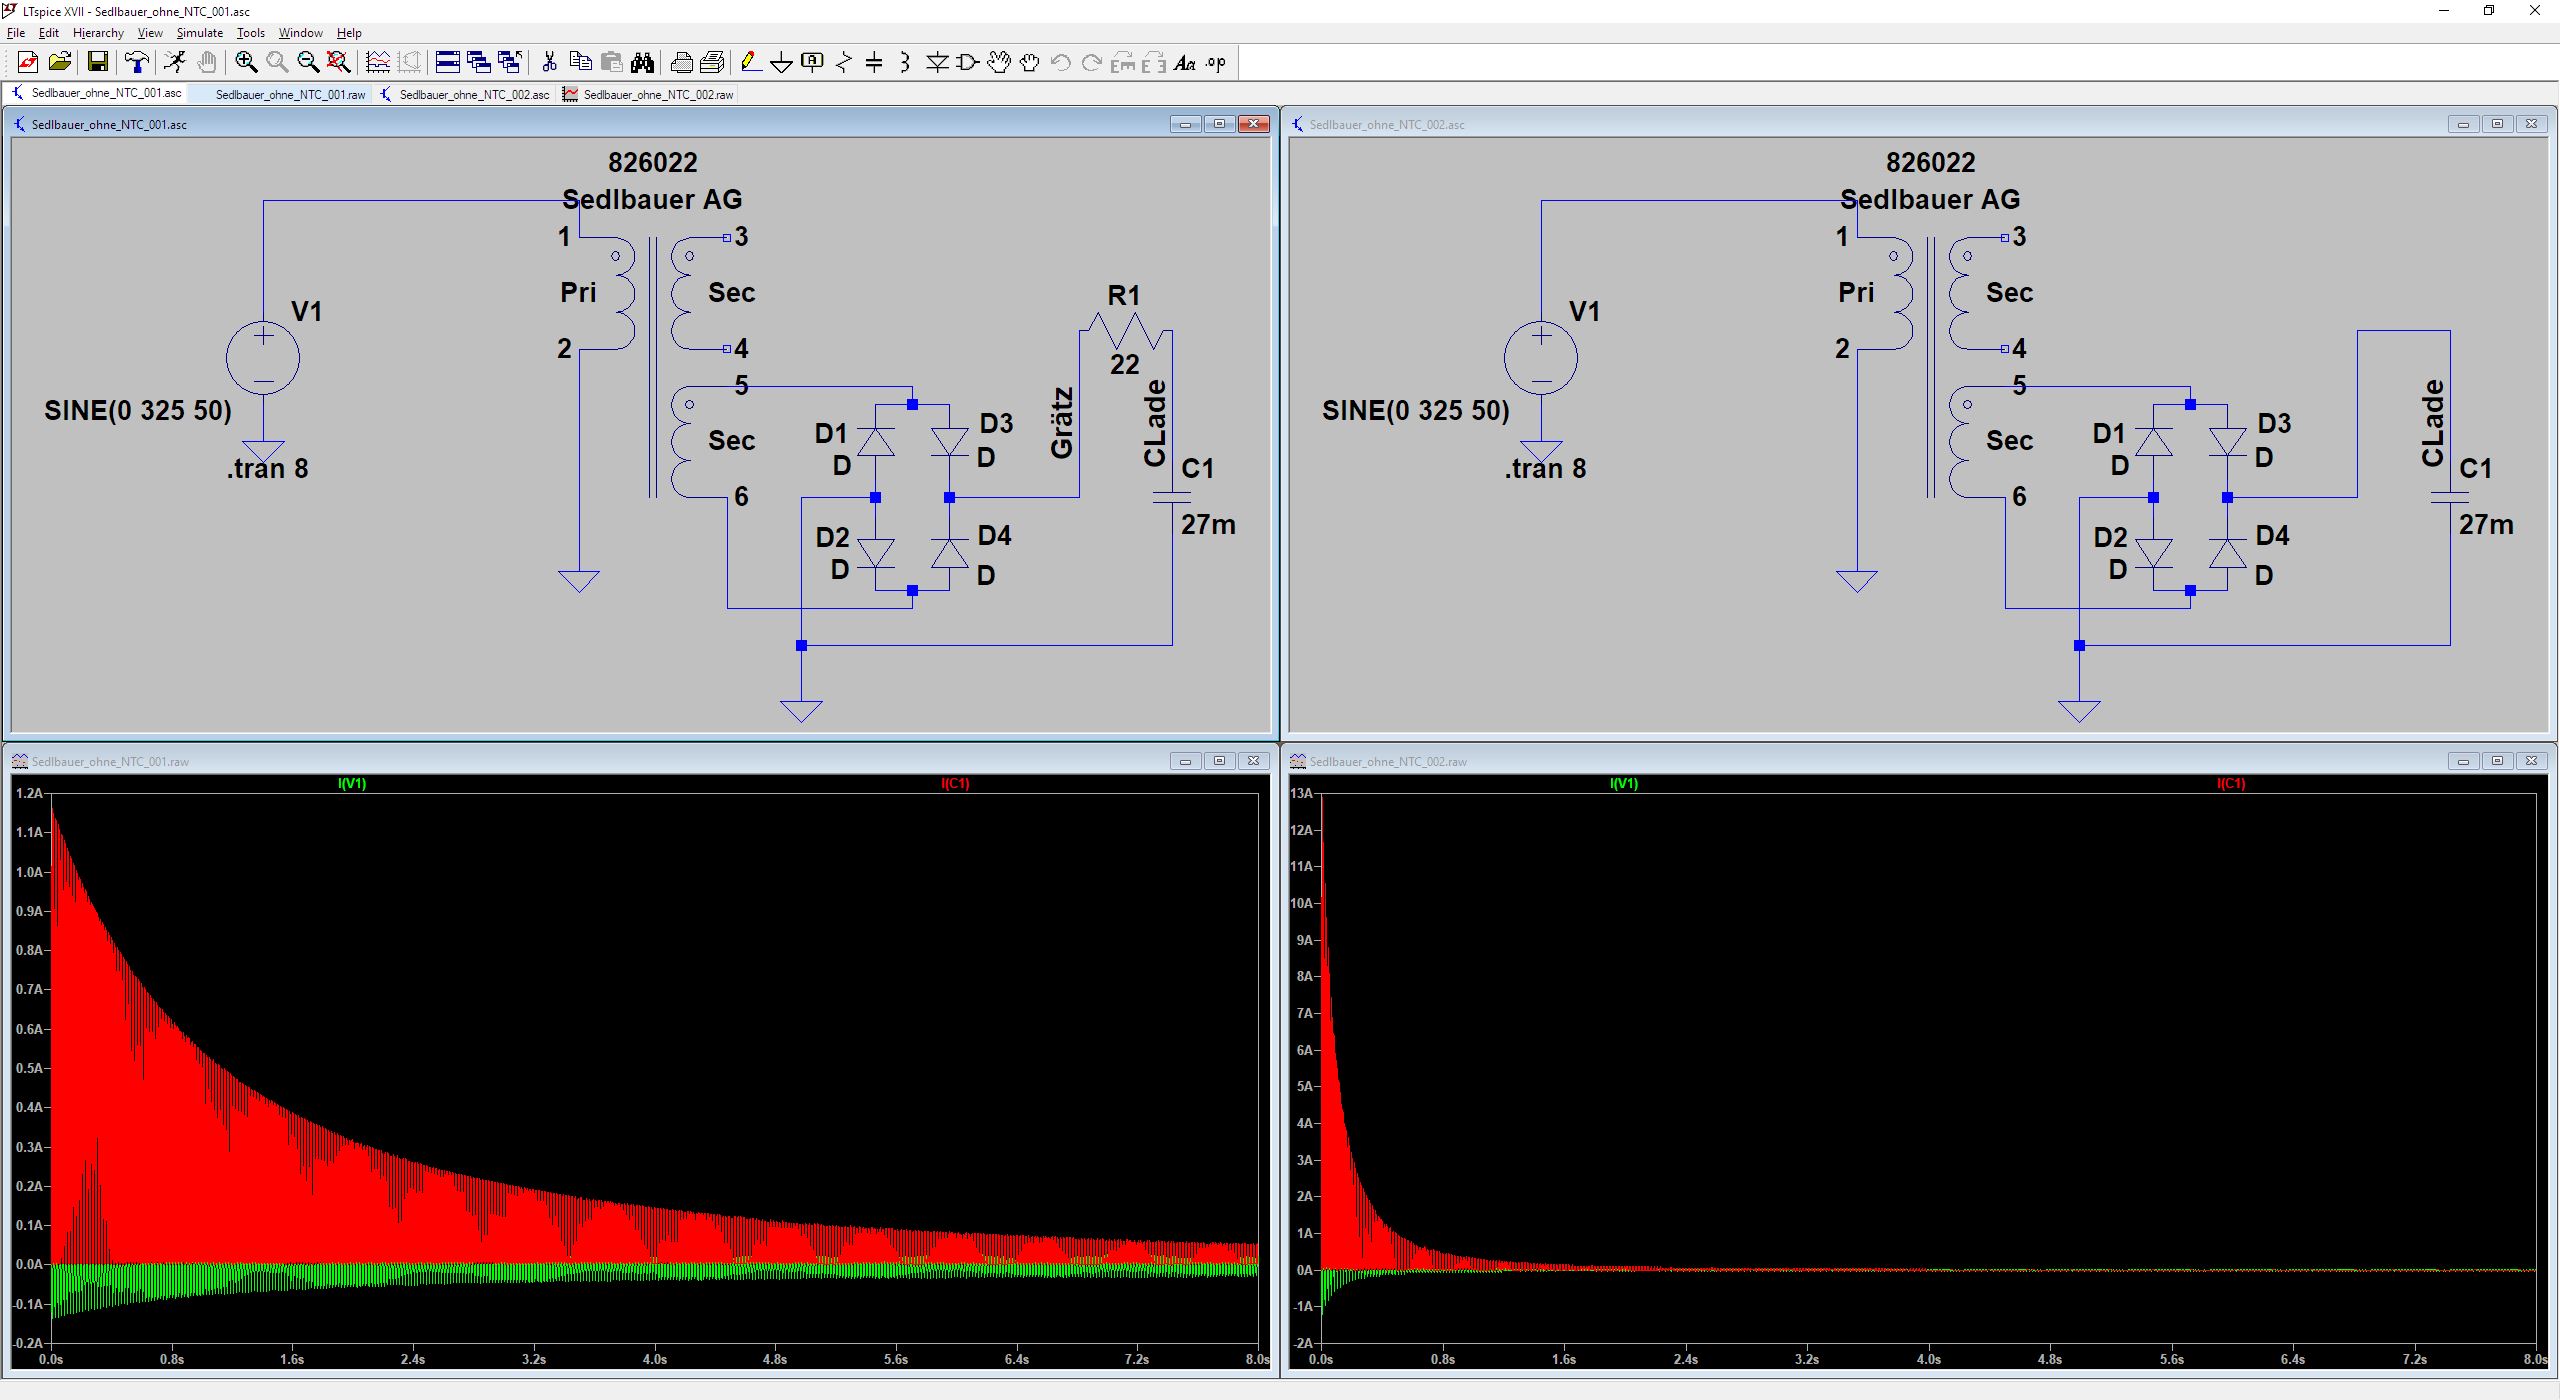The width and height of the screenshot is (2560, 1400).
Task: Click diode D4 in the 002 schematic
Action: click(x=2227, y=553)
